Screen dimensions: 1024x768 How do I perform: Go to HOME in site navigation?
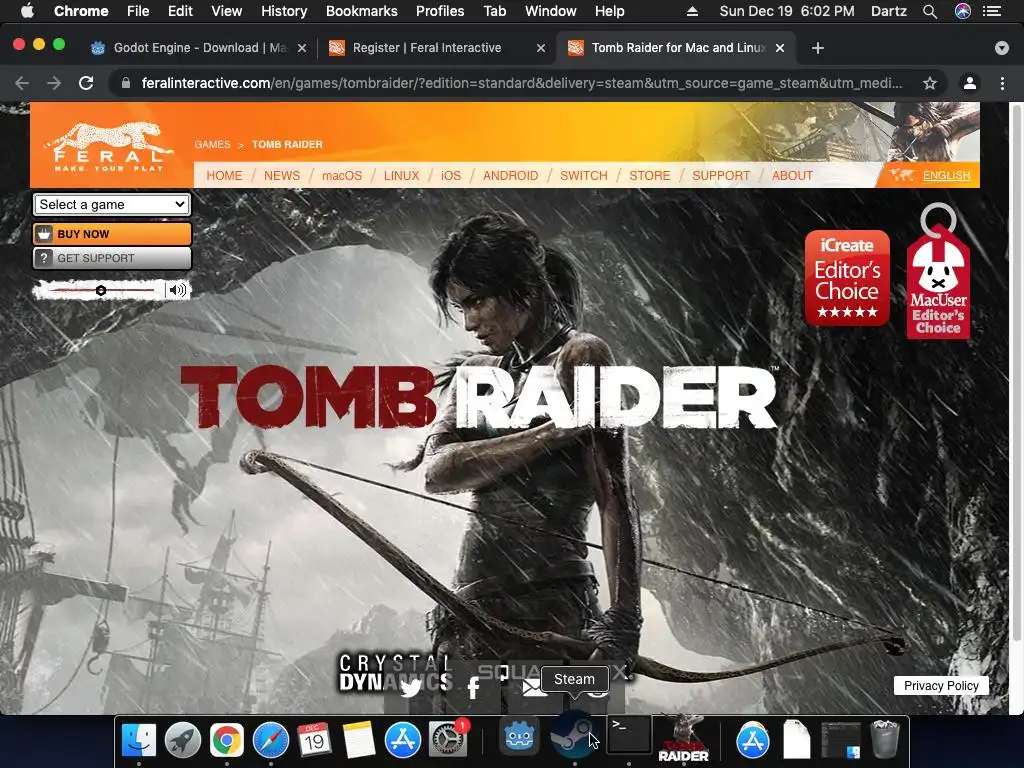click(x=224, y=176)
